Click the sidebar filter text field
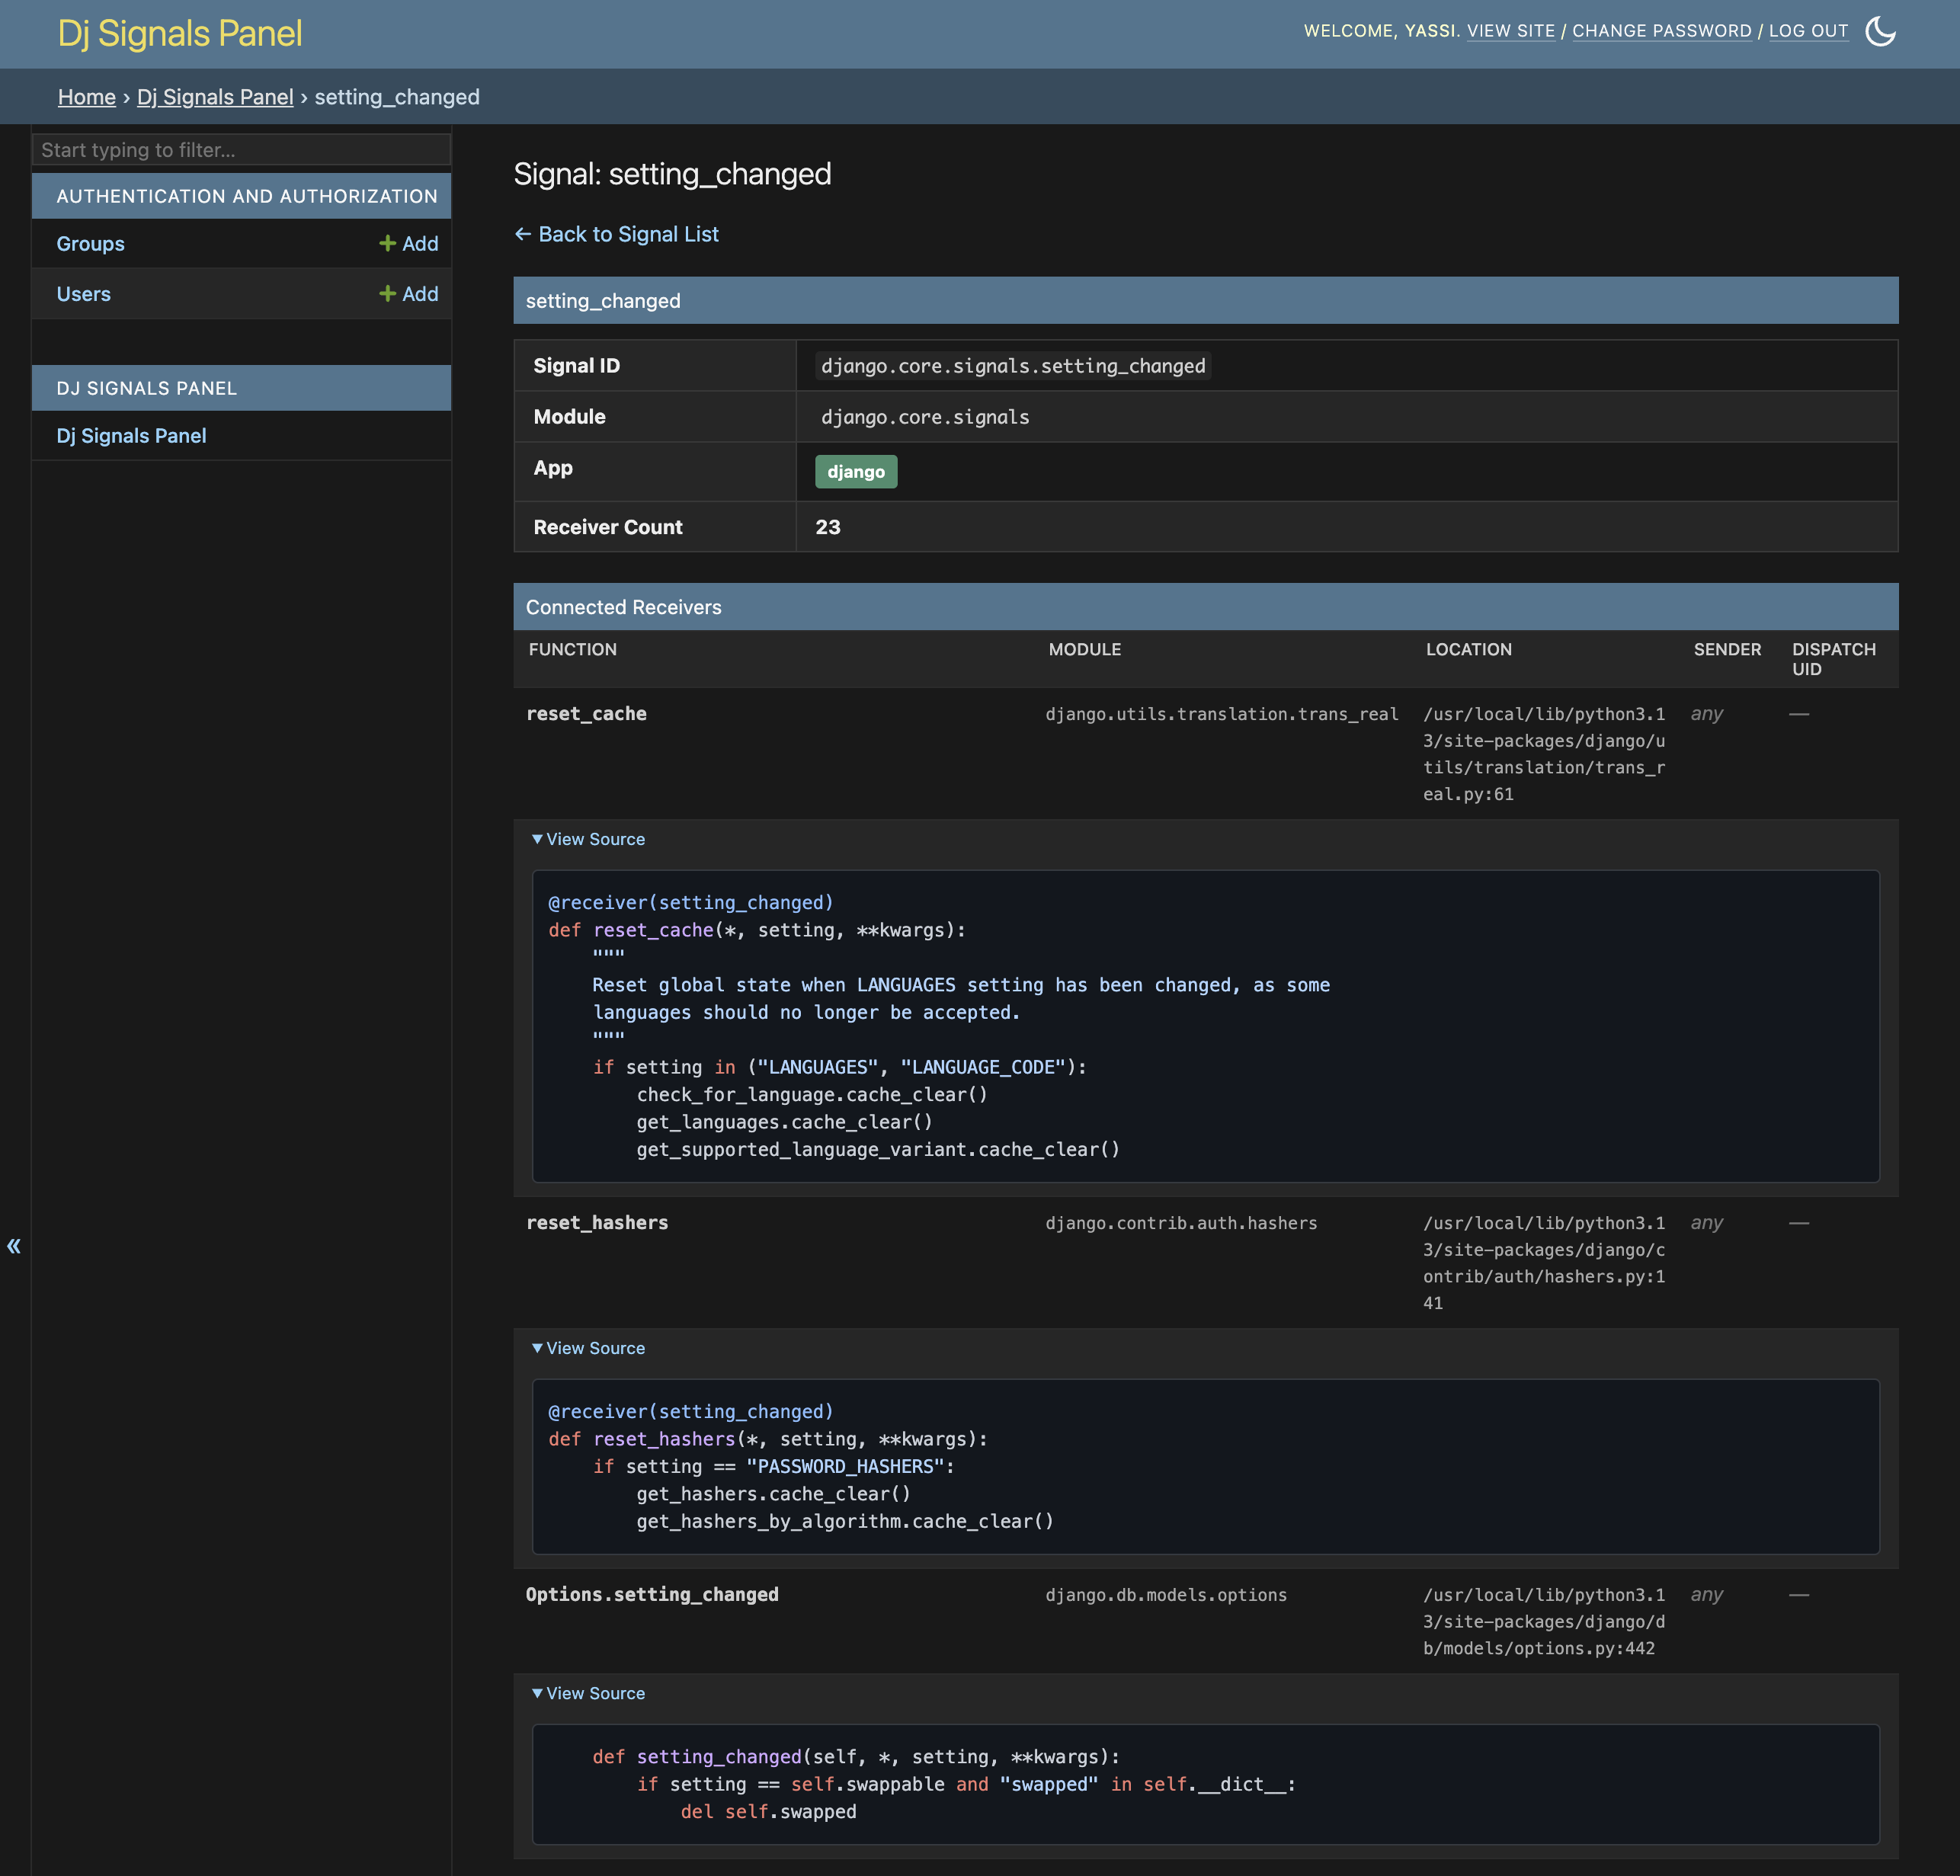The width and height of the screenshot is (1960, 1876). [x=241, y=150]
